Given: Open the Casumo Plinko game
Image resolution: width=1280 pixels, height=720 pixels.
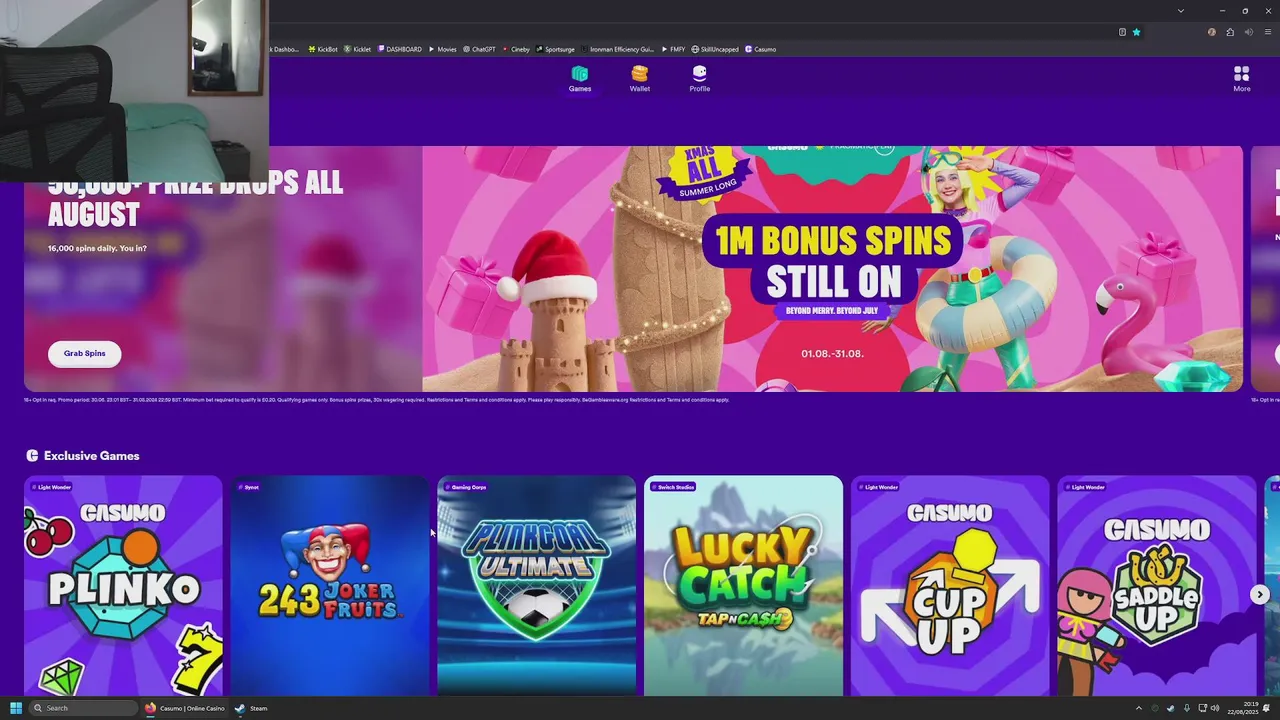Looking at the screenshot, I should (124, 586).
